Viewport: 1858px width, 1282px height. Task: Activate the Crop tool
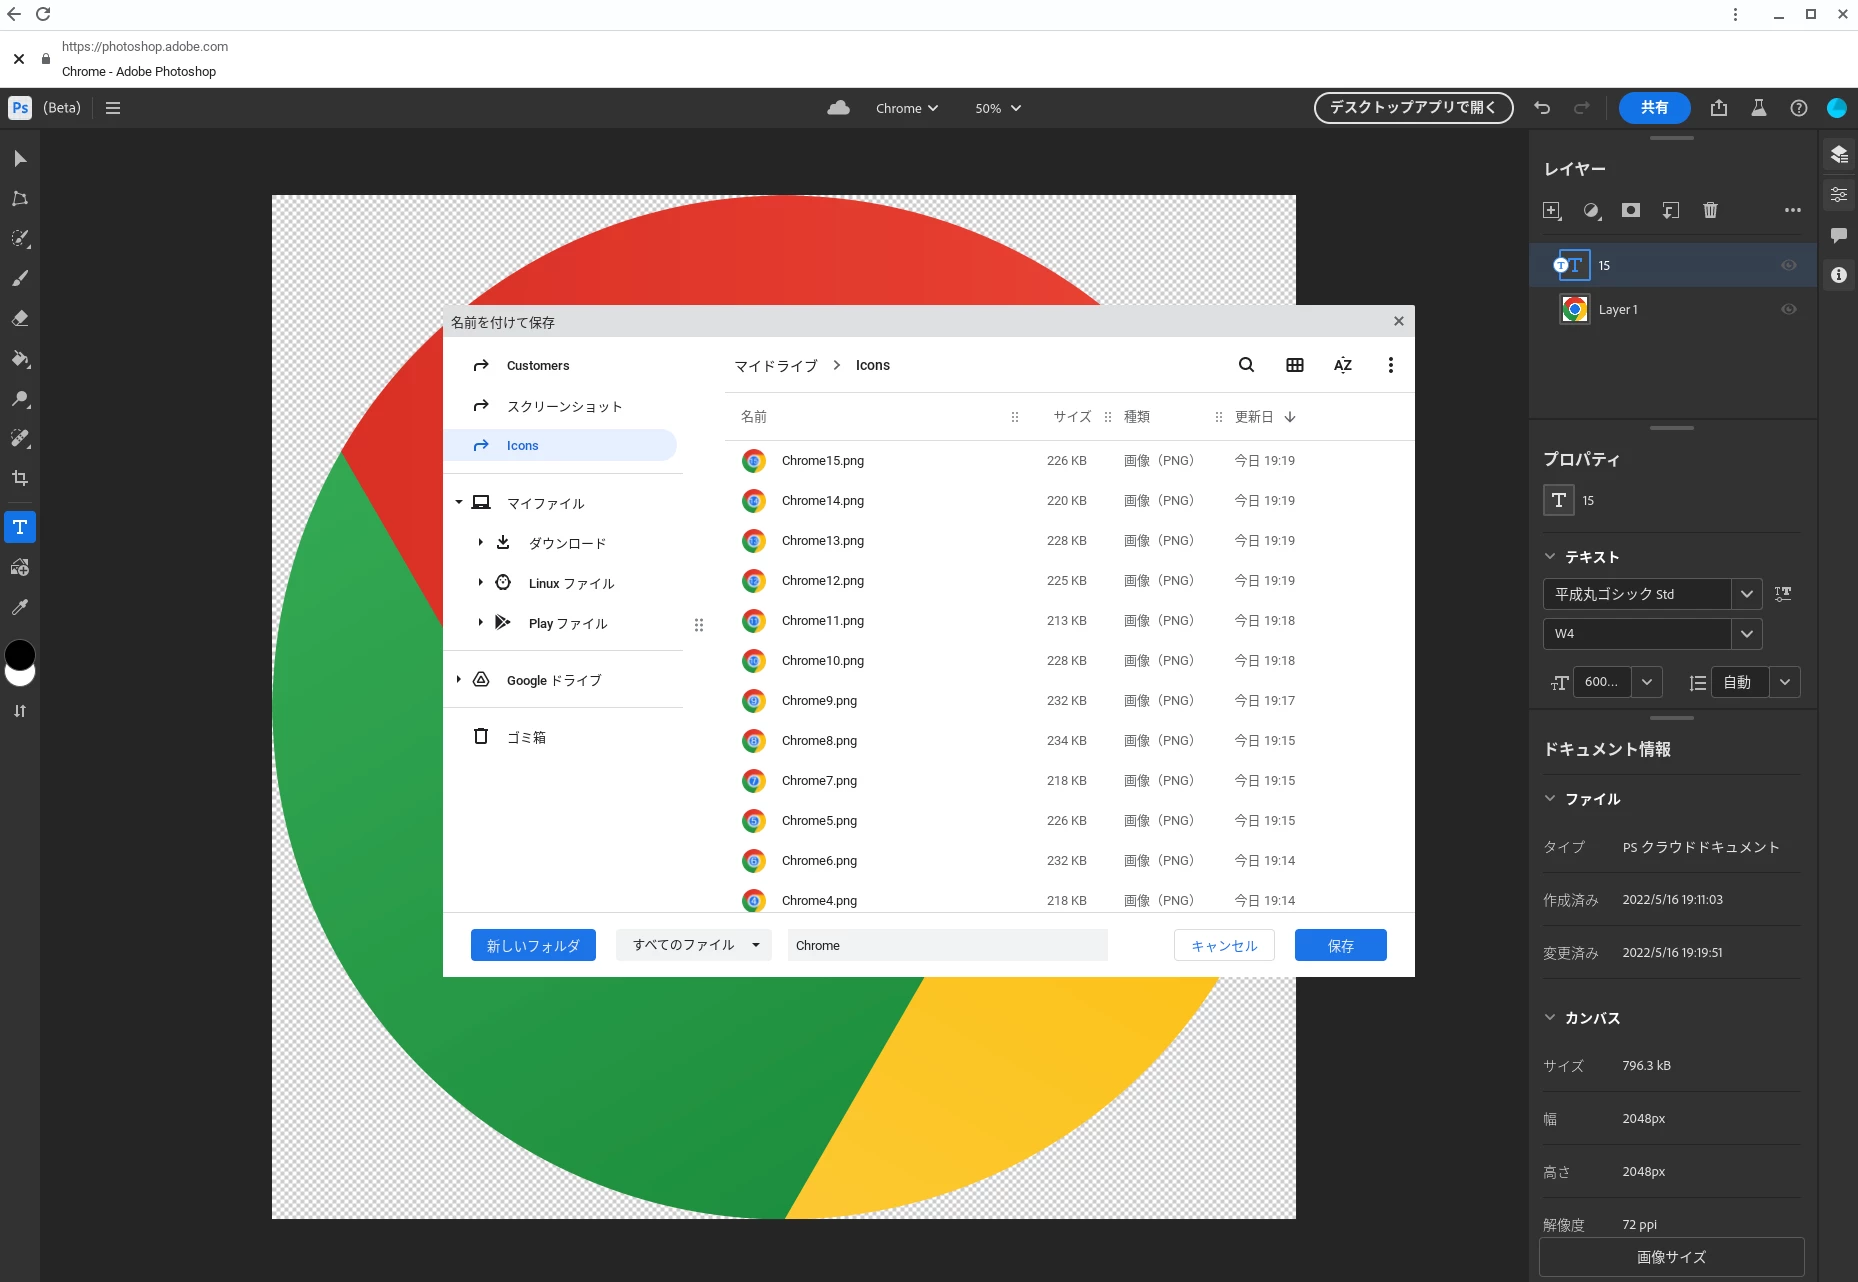point(20,478)
